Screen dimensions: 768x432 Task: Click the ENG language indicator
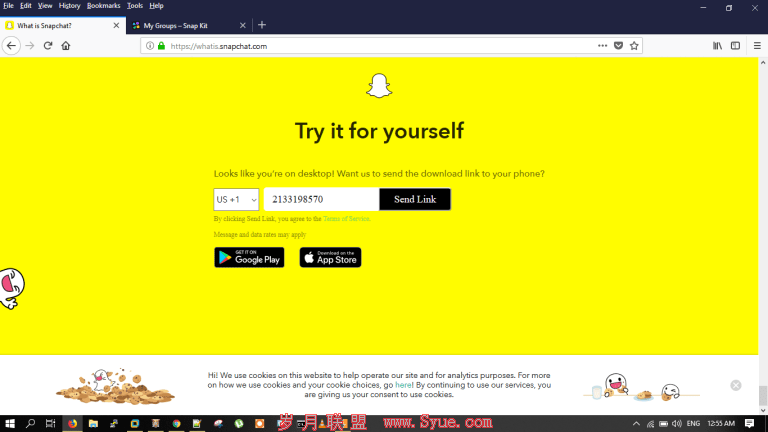coord(693,424)
